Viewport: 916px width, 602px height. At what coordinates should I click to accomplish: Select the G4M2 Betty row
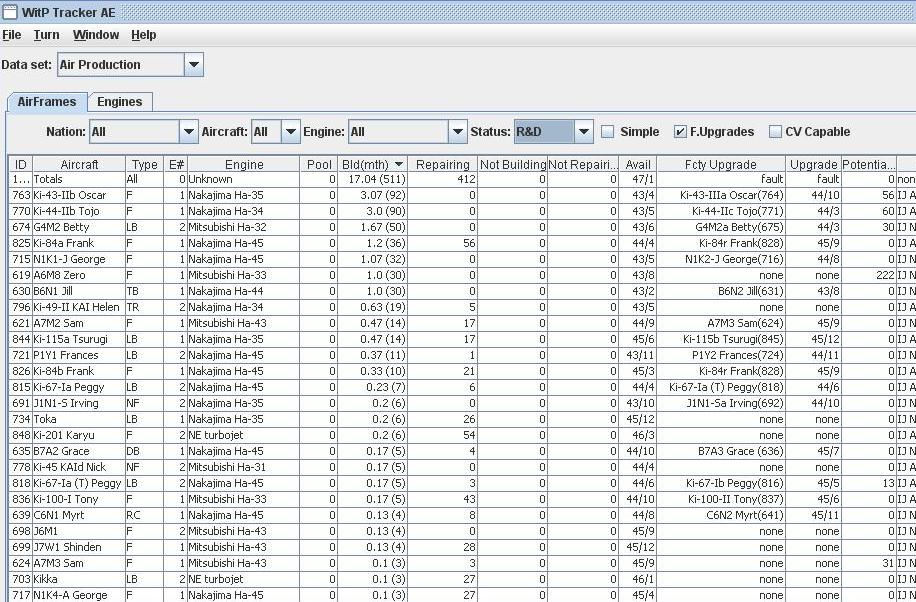coord(462,227)
